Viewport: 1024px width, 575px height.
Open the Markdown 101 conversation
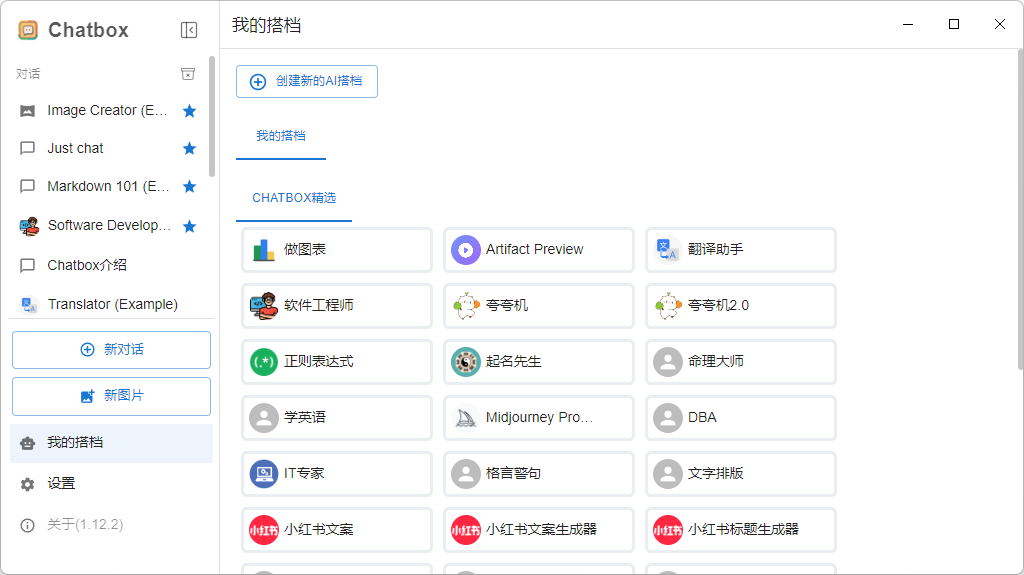pos(108,186)
